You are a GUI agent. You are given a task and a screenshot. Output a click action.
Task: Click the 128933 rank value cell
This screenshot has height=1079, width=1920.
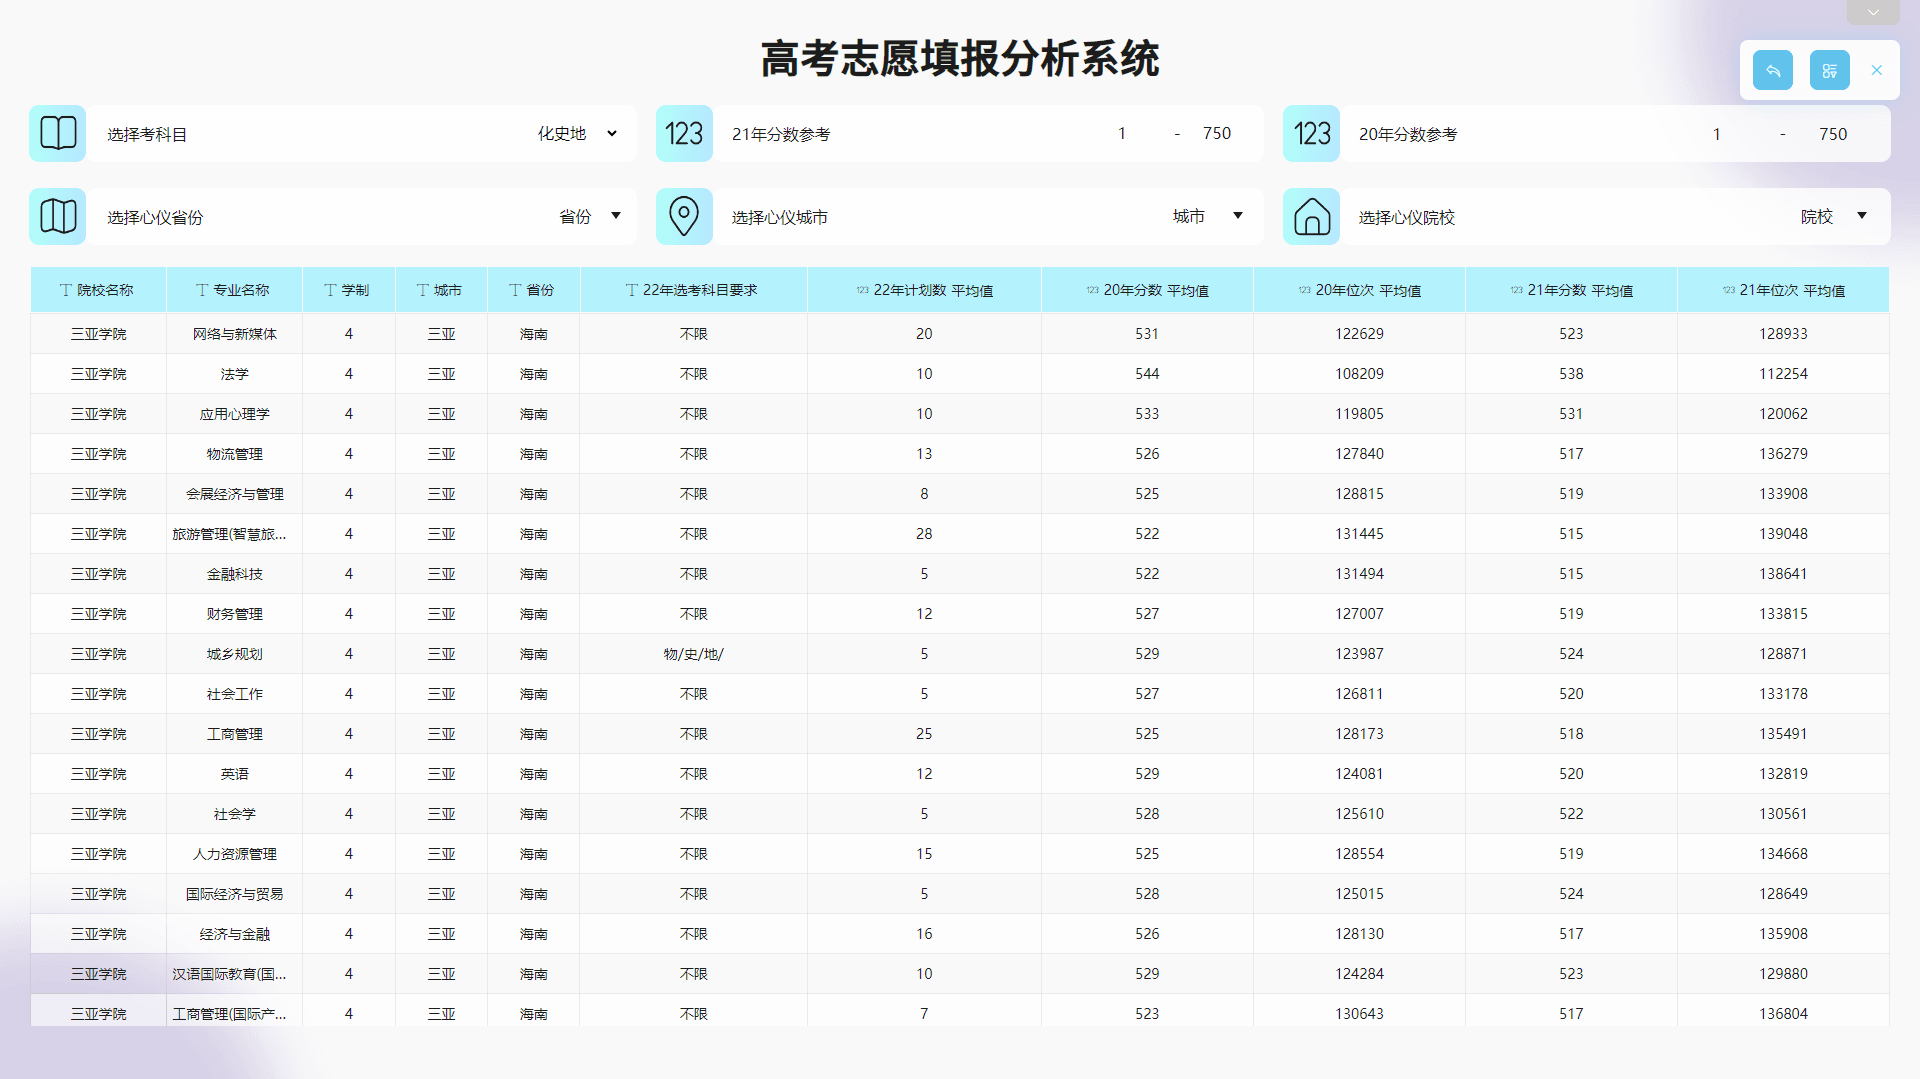(x=1783, y=334)
